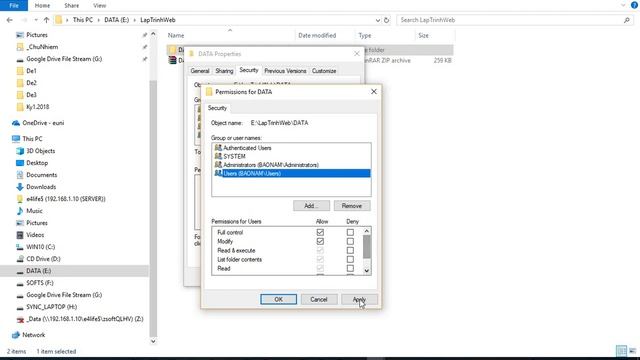640x360 pixels.
Task: Check Deny for Read & execute
Action: (x=350, y=250)
